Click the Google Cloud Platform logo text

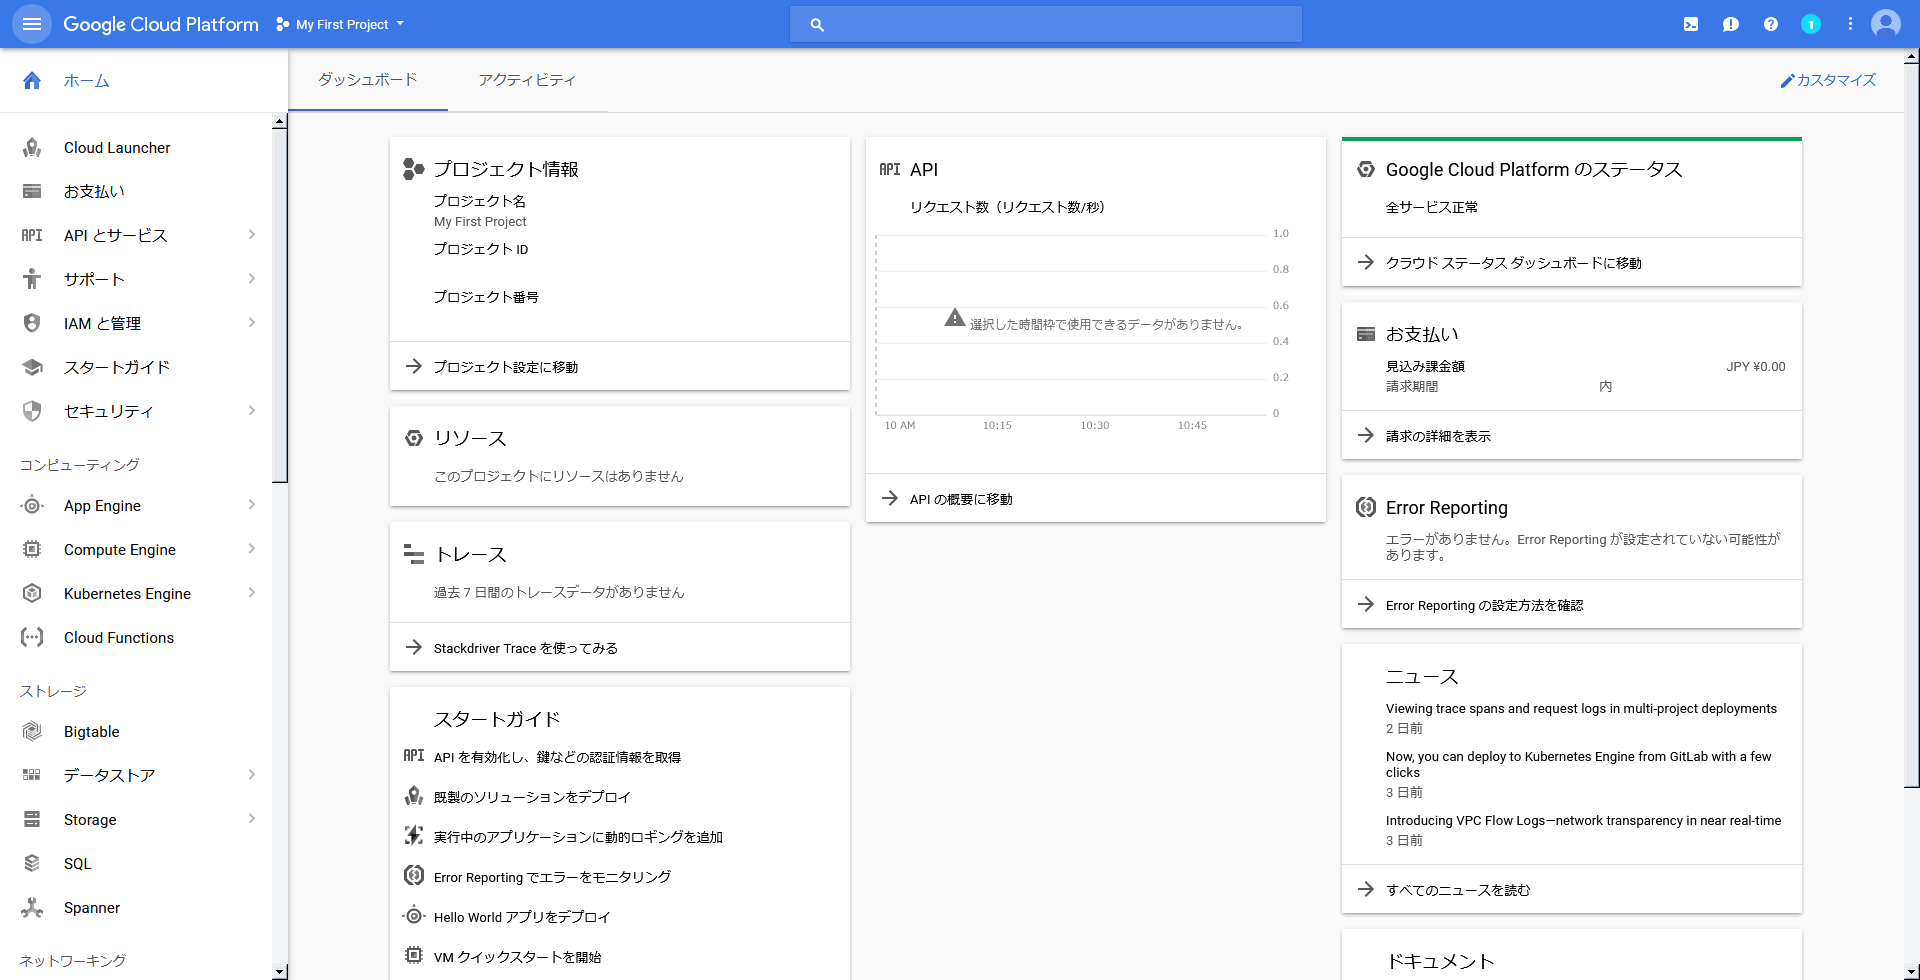click(x=161, y=24)
